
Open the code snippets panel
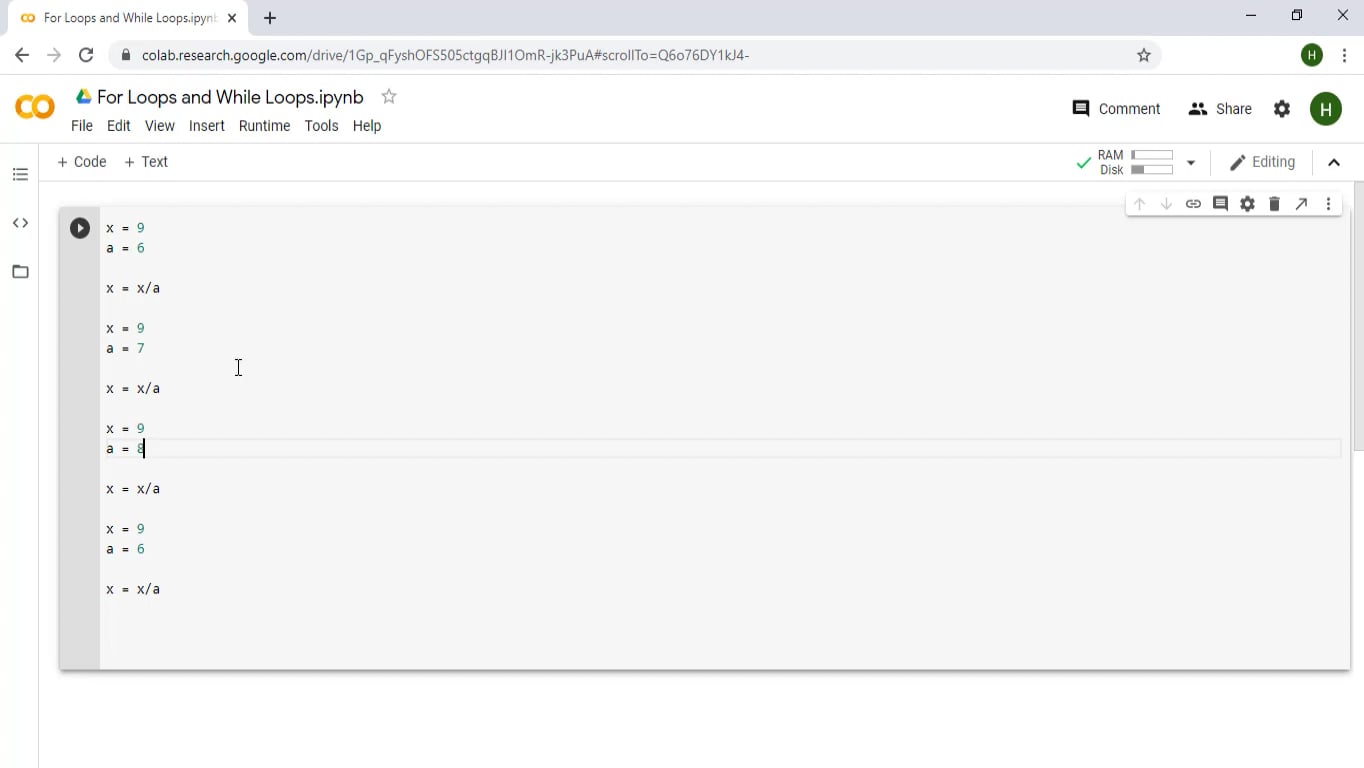point(20,223)
